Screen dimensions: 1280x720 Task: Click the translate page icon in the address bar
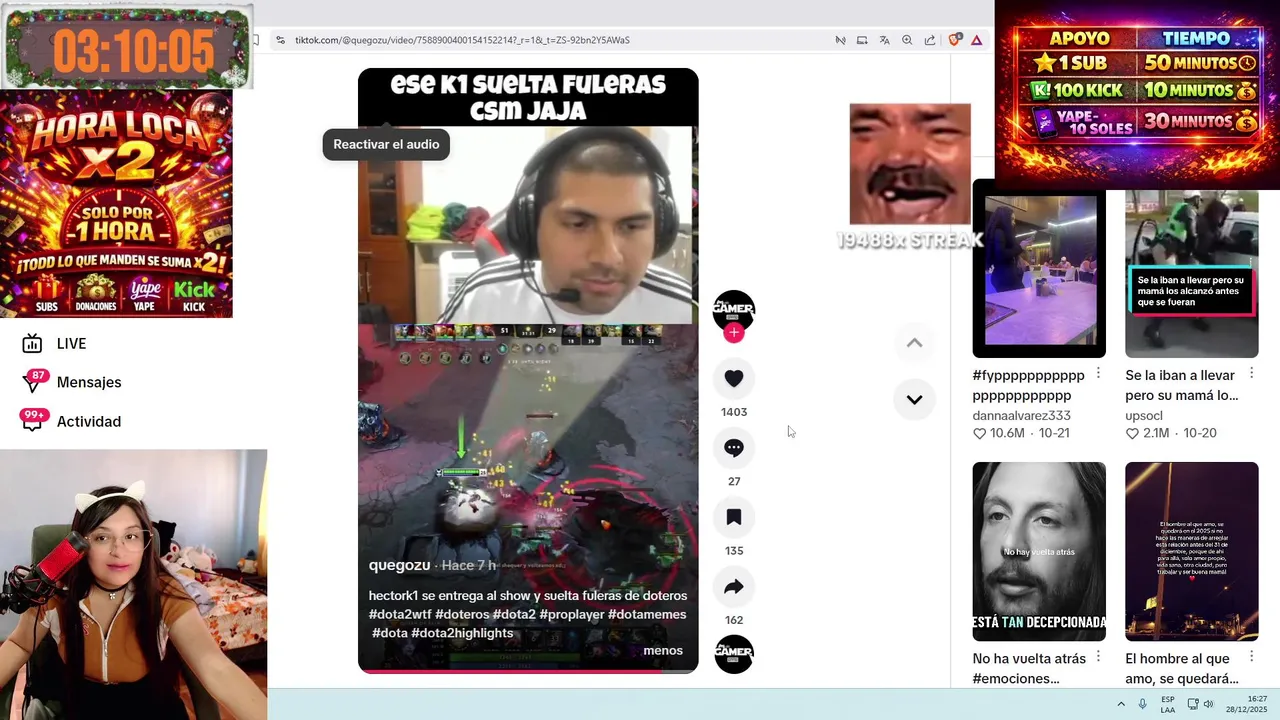884,40
